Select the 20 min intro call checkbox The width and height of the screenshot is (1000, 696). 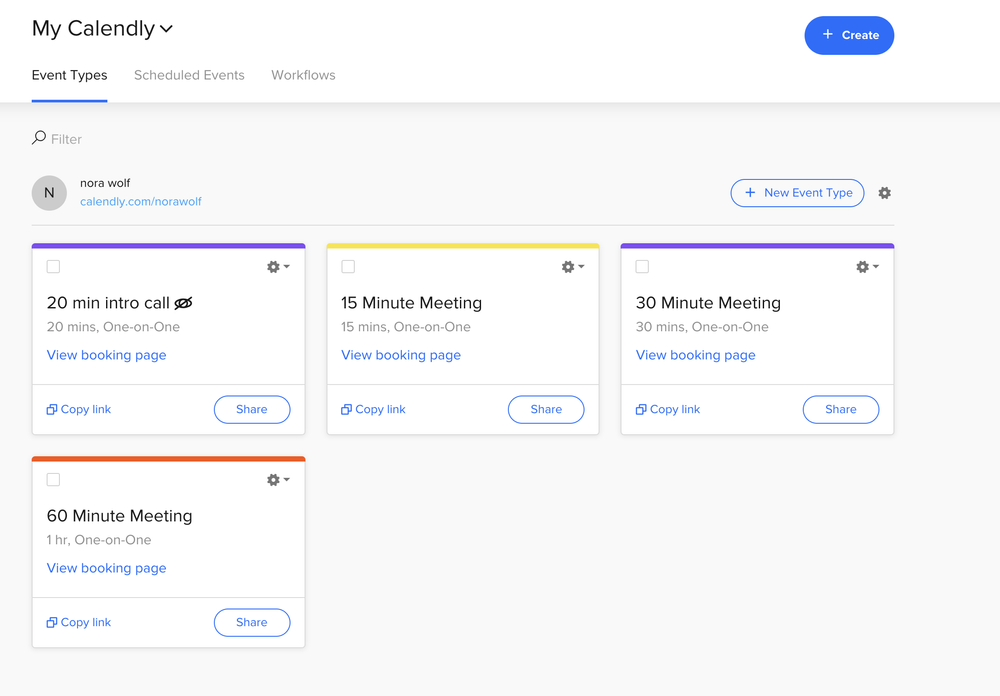pos(54,267)
